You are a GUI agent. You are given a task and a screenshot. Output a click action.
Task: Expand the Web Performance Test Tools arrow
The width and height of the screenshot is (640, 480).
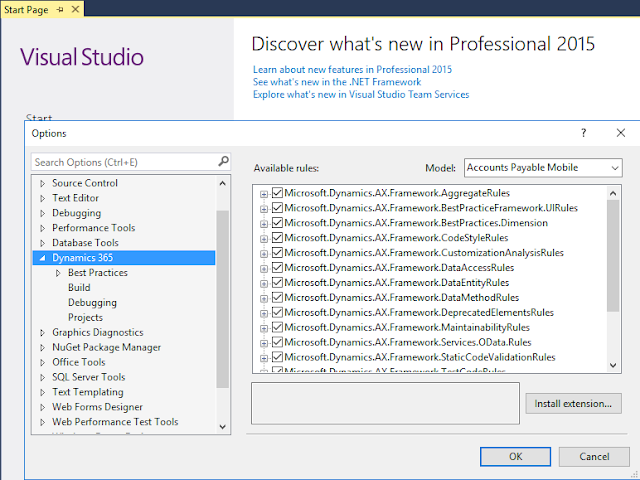[x=42, y=422]
